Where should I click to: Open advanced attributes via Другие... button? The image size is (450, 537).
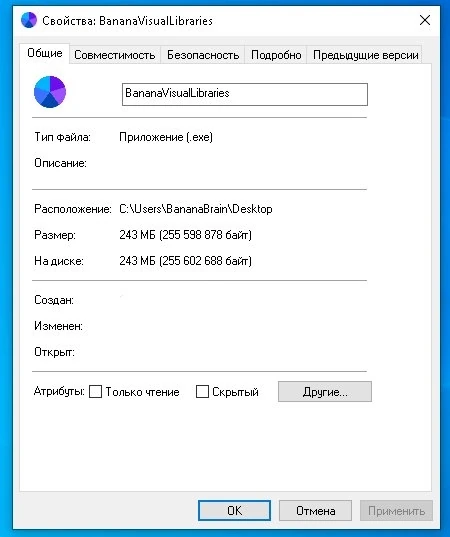pyautogui.click(x=325, y=391)
